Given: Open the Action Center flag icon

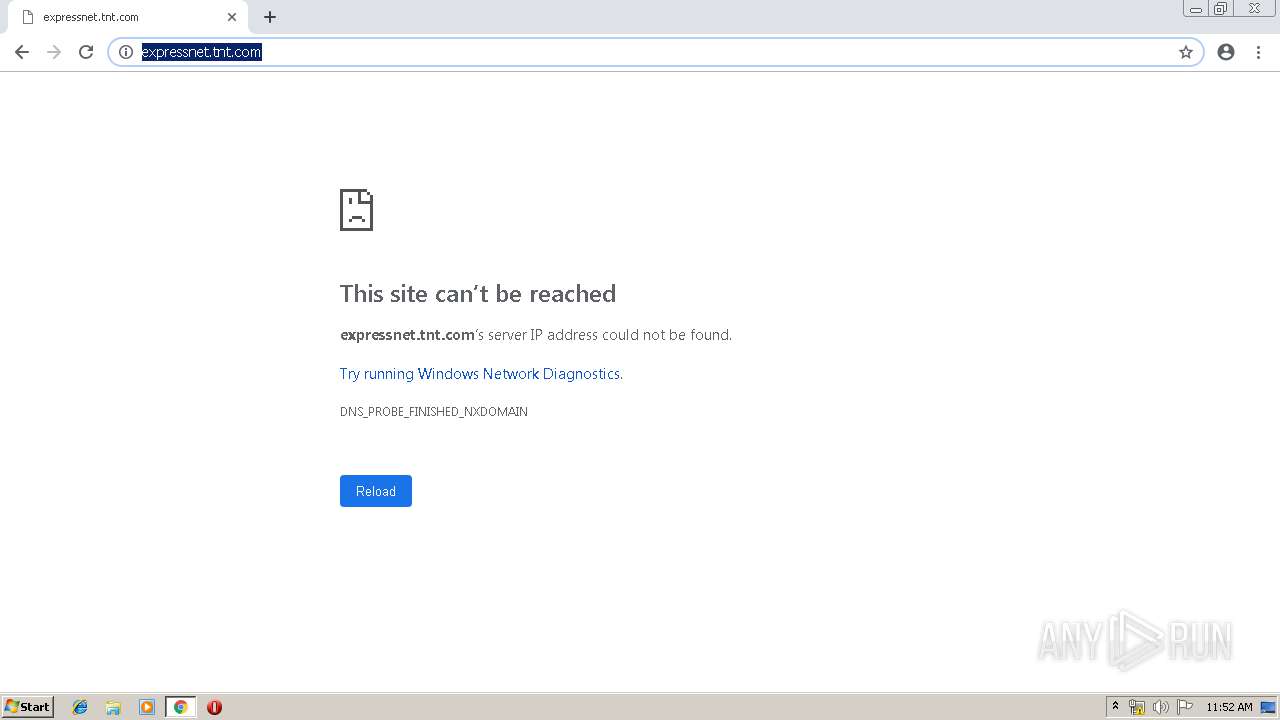Looking at the screenshot, I should click(x=1185, y=707).
